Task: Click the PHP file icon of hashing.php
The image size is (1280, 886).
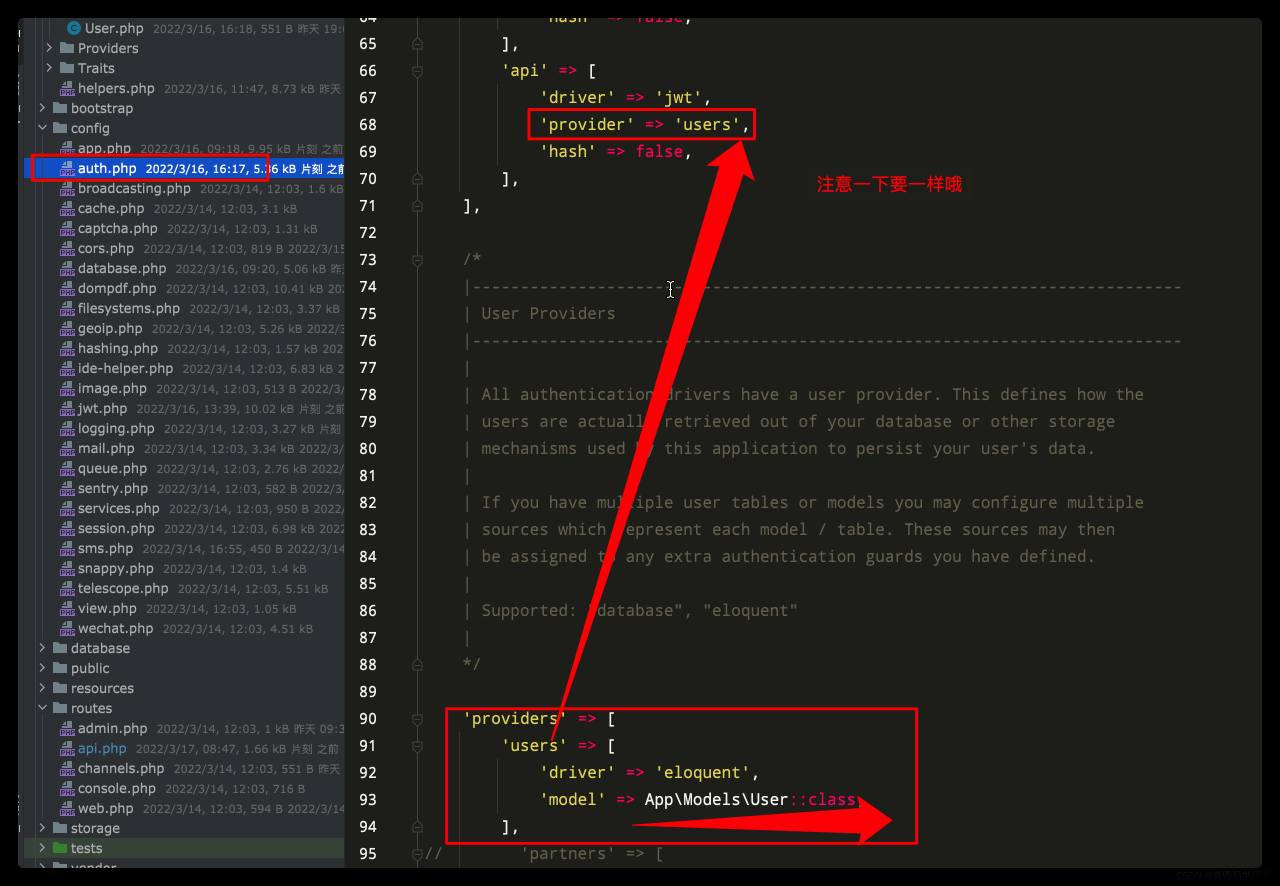Action: click(x=67, y=349)
